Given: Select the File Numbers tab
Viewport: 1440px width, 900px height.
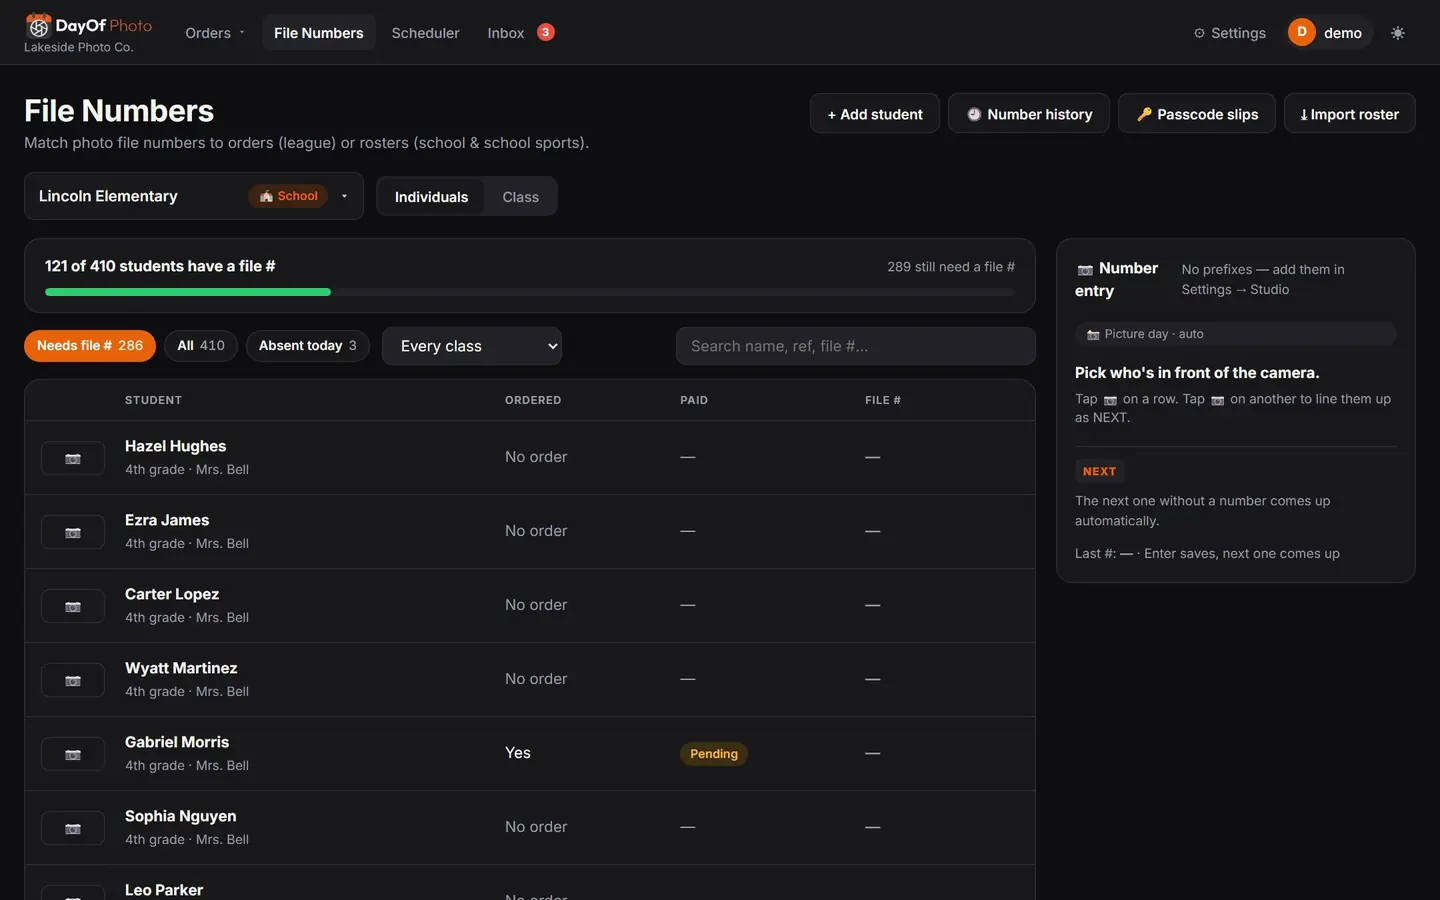Looking at the screenshot, I should (318, 33).
